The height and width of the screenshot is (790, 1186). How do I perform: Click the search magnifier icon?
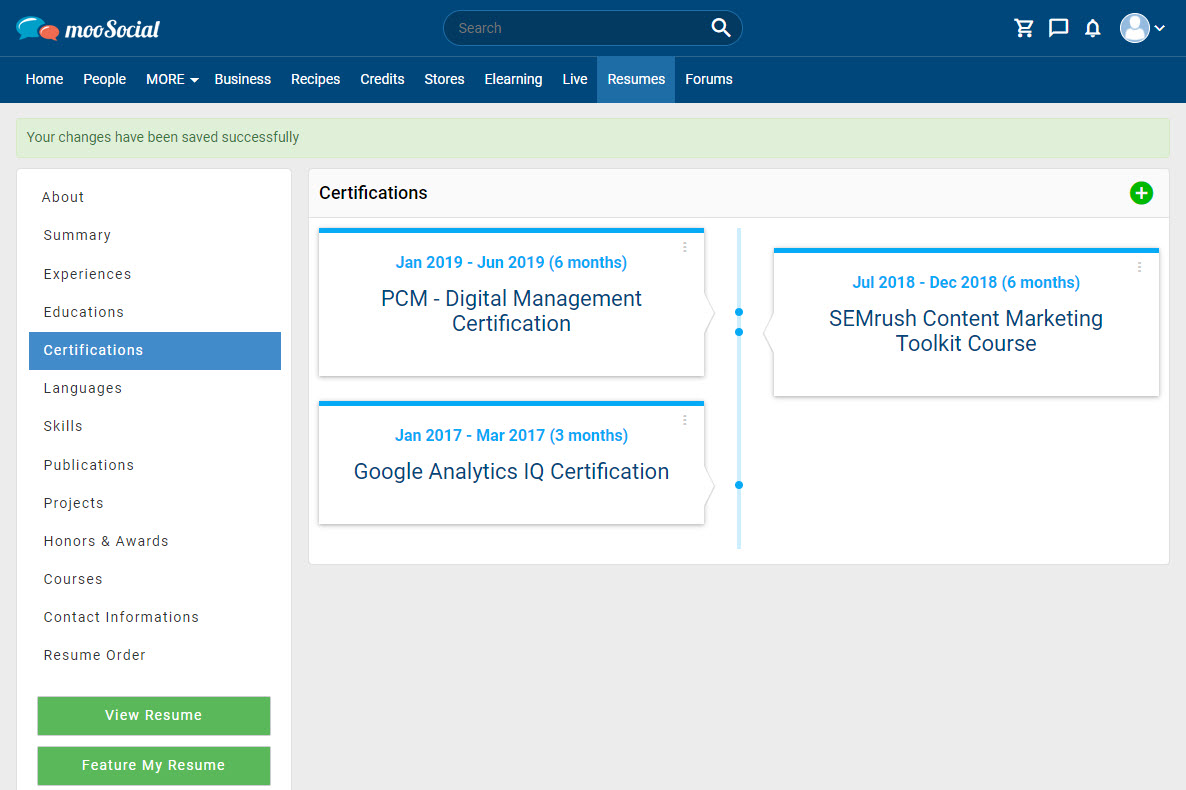pos(721,28)
